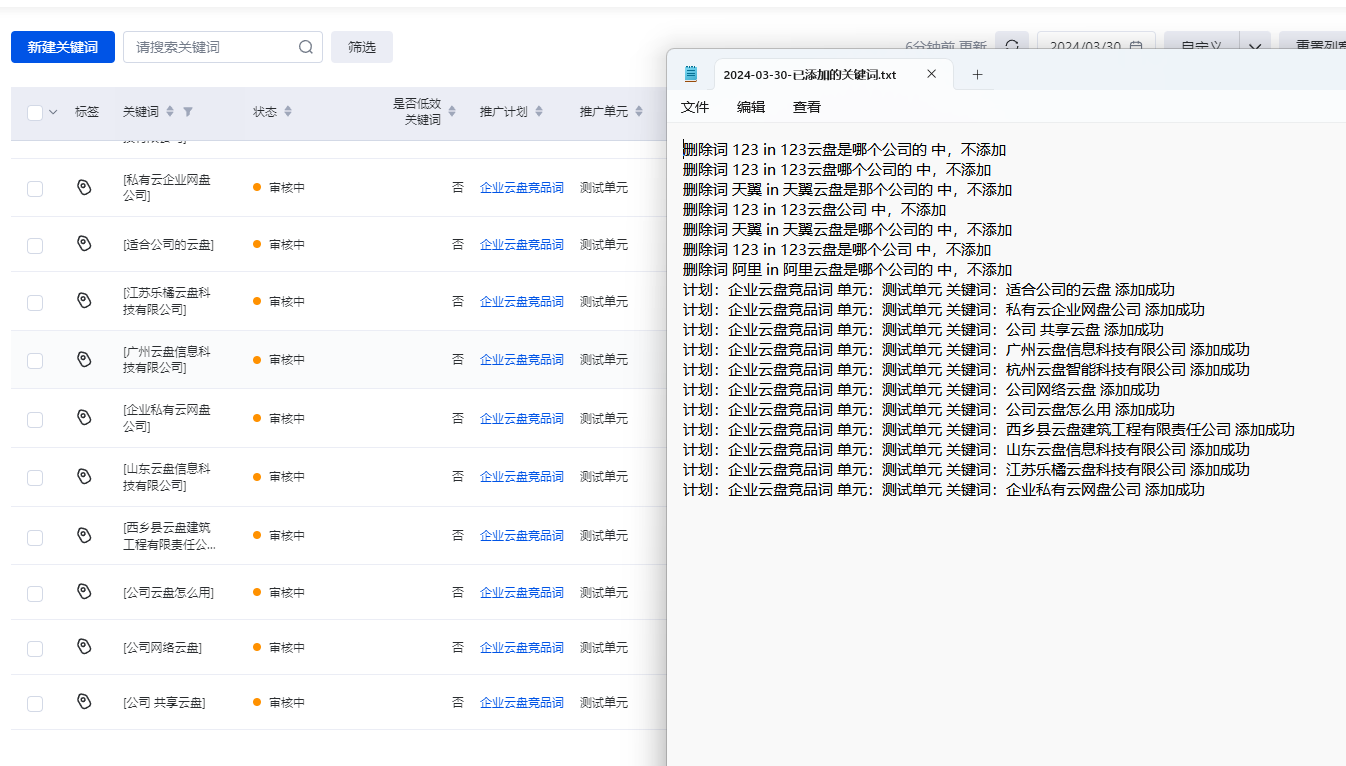Check the 适合公司的云盘 row checkbox
1346x766 pixels.
coord(35,245)
